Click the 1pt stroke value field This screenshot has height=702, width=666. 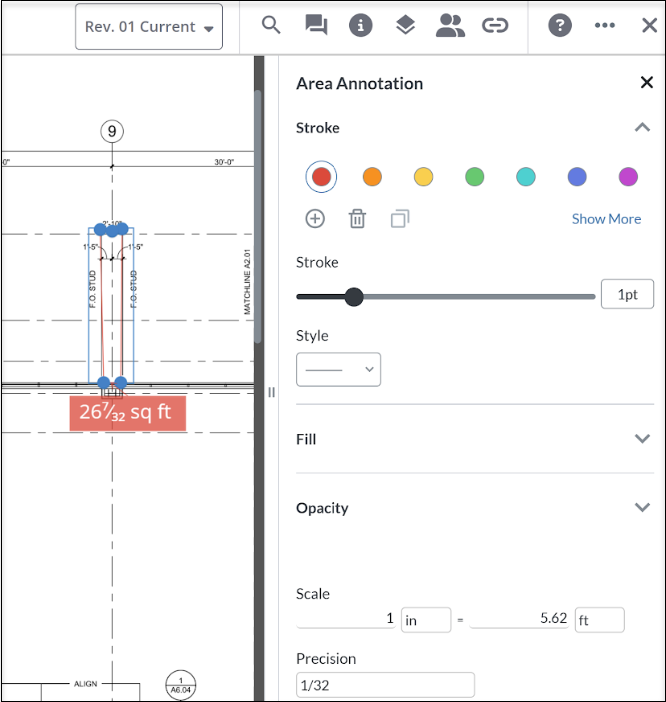(628, 295)
